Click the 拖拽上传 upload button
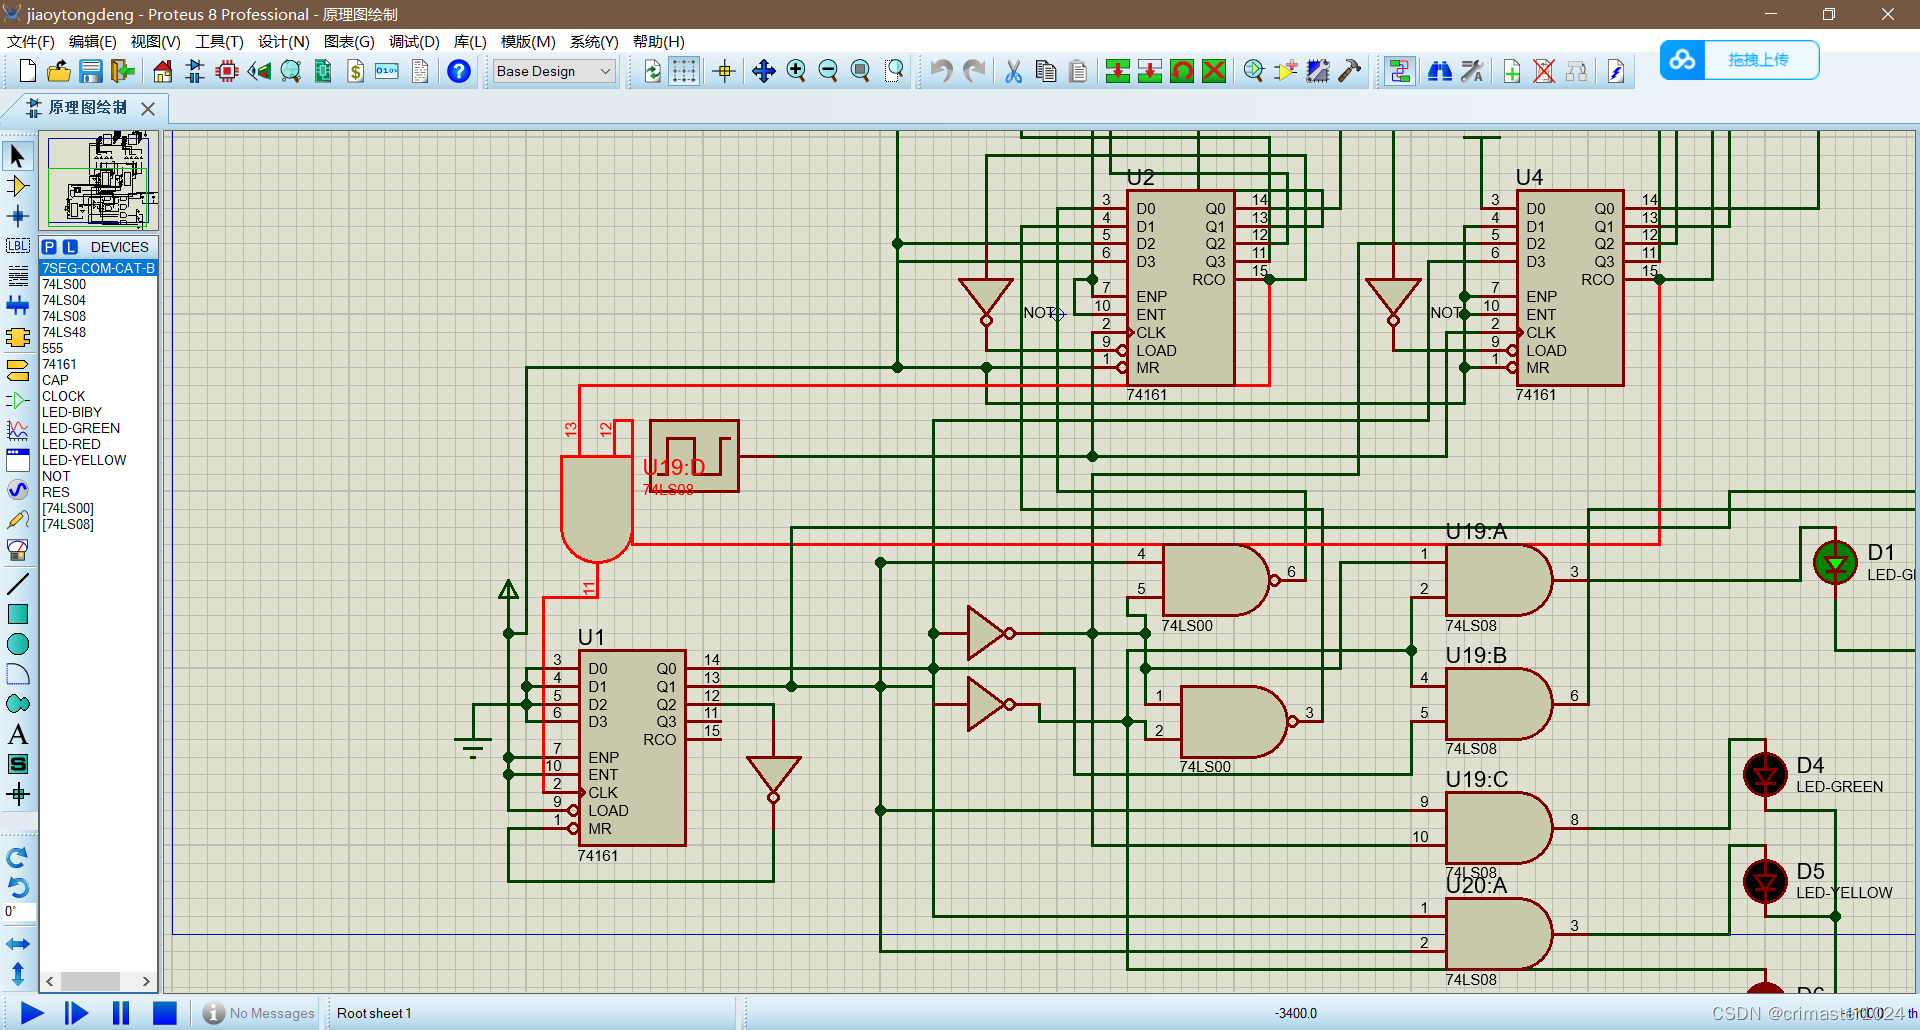This screenshot has height=1030, width=1920. coord(1739,60)
